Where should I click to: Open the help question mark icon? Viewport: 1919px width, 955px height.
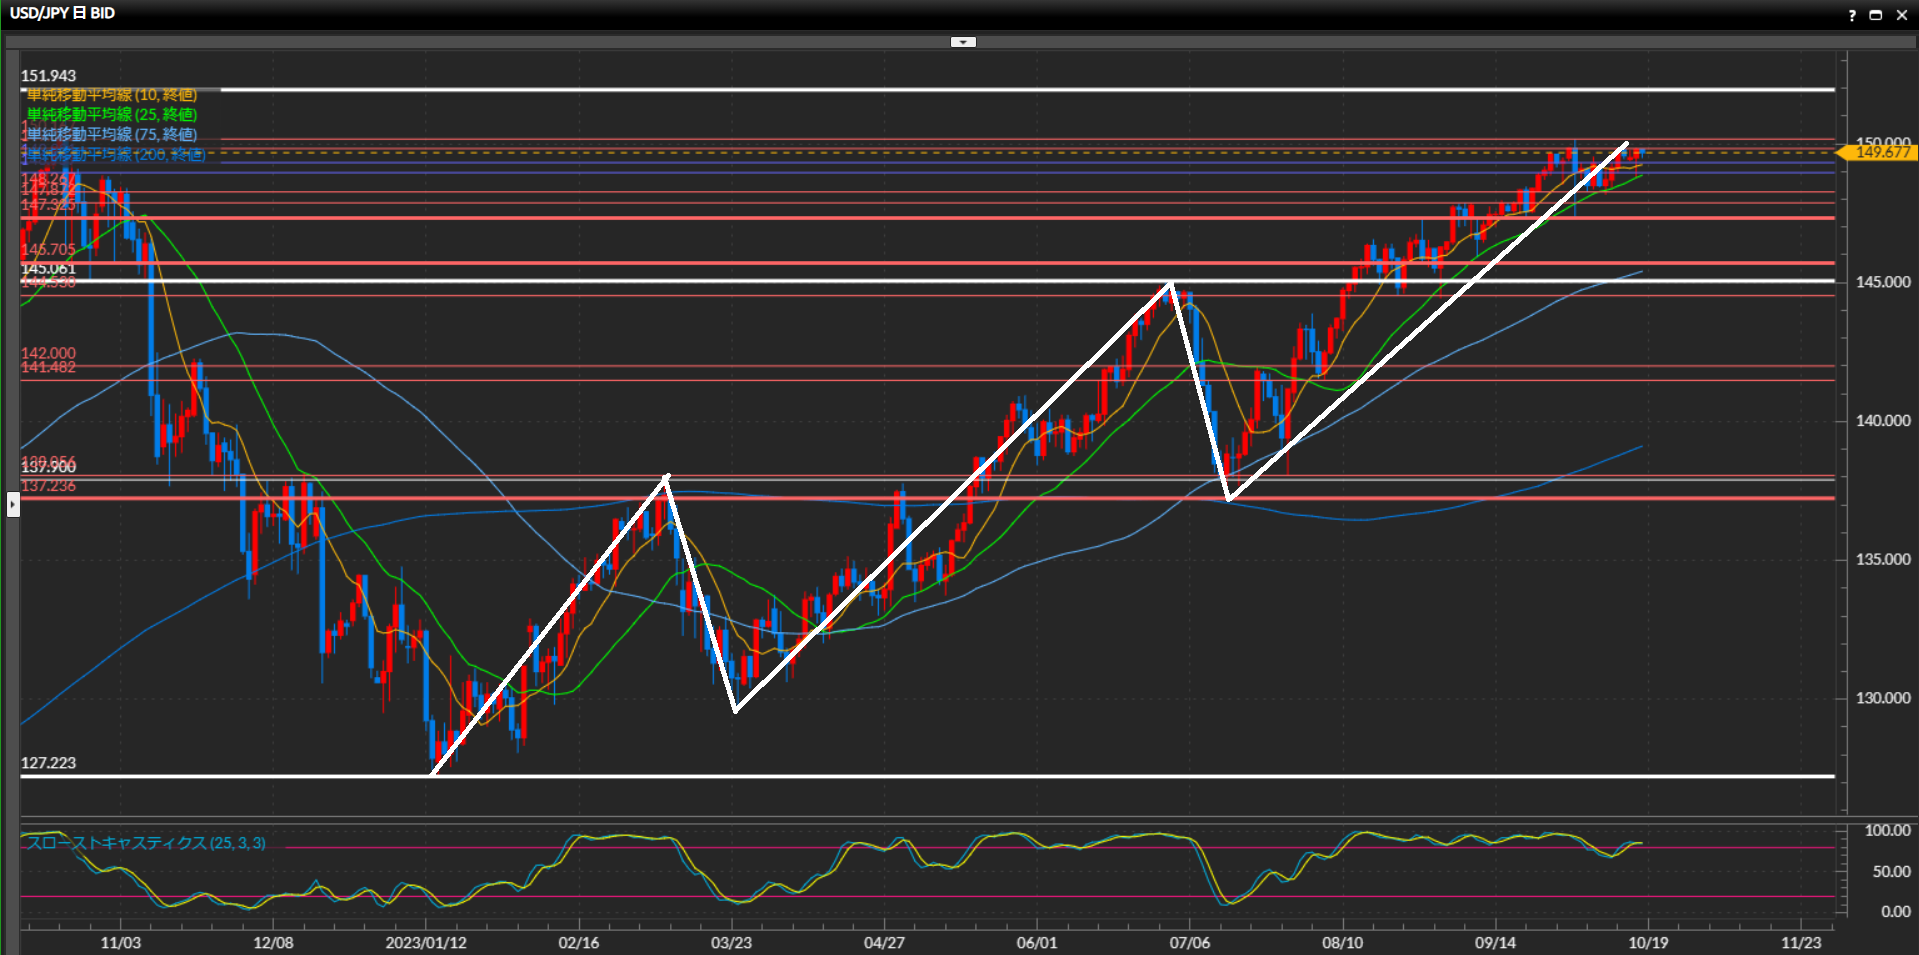tap(1852, 15)
